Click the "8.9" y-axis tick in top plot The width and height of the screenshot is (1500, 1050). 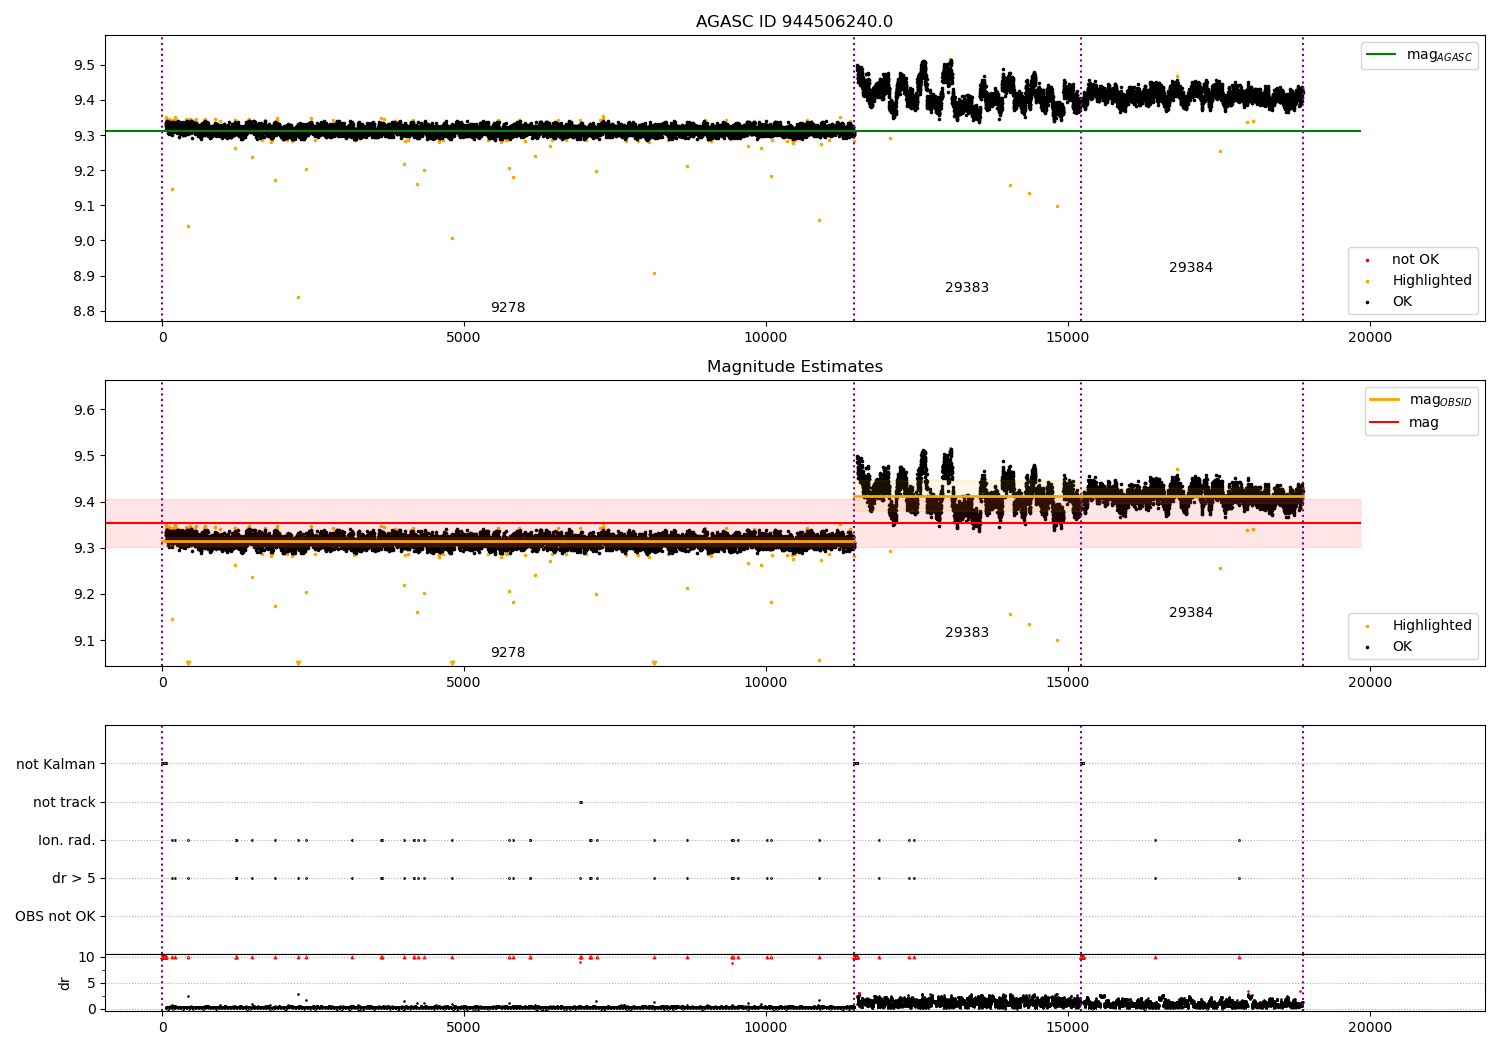tap(84, 277)
